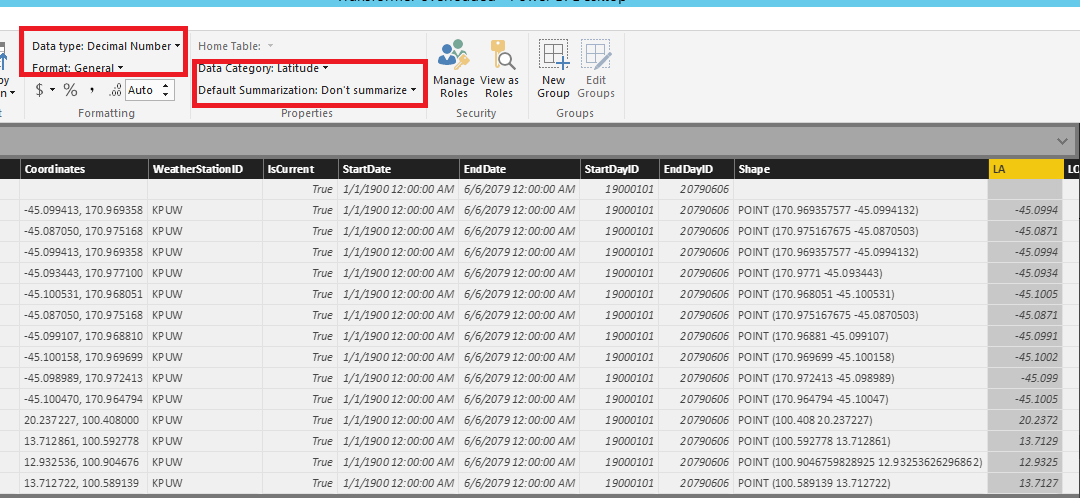Open the Manage Roles dialog
This screenshot has width=1080, height=498.
[454, 70]
